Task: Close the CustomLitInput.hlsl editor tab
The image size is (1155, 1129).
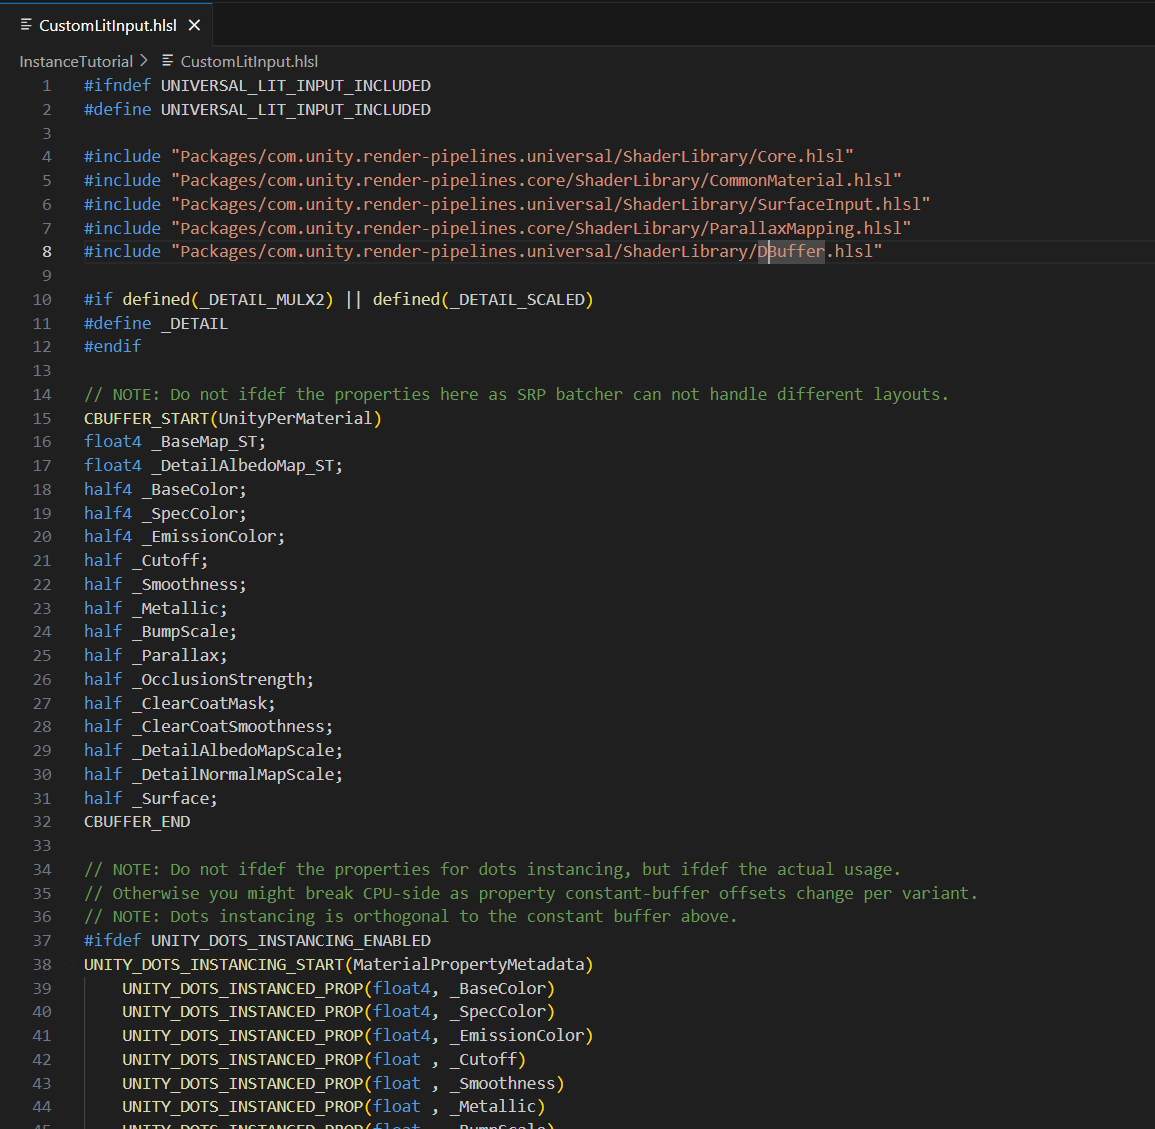Action: click(194, 25)
